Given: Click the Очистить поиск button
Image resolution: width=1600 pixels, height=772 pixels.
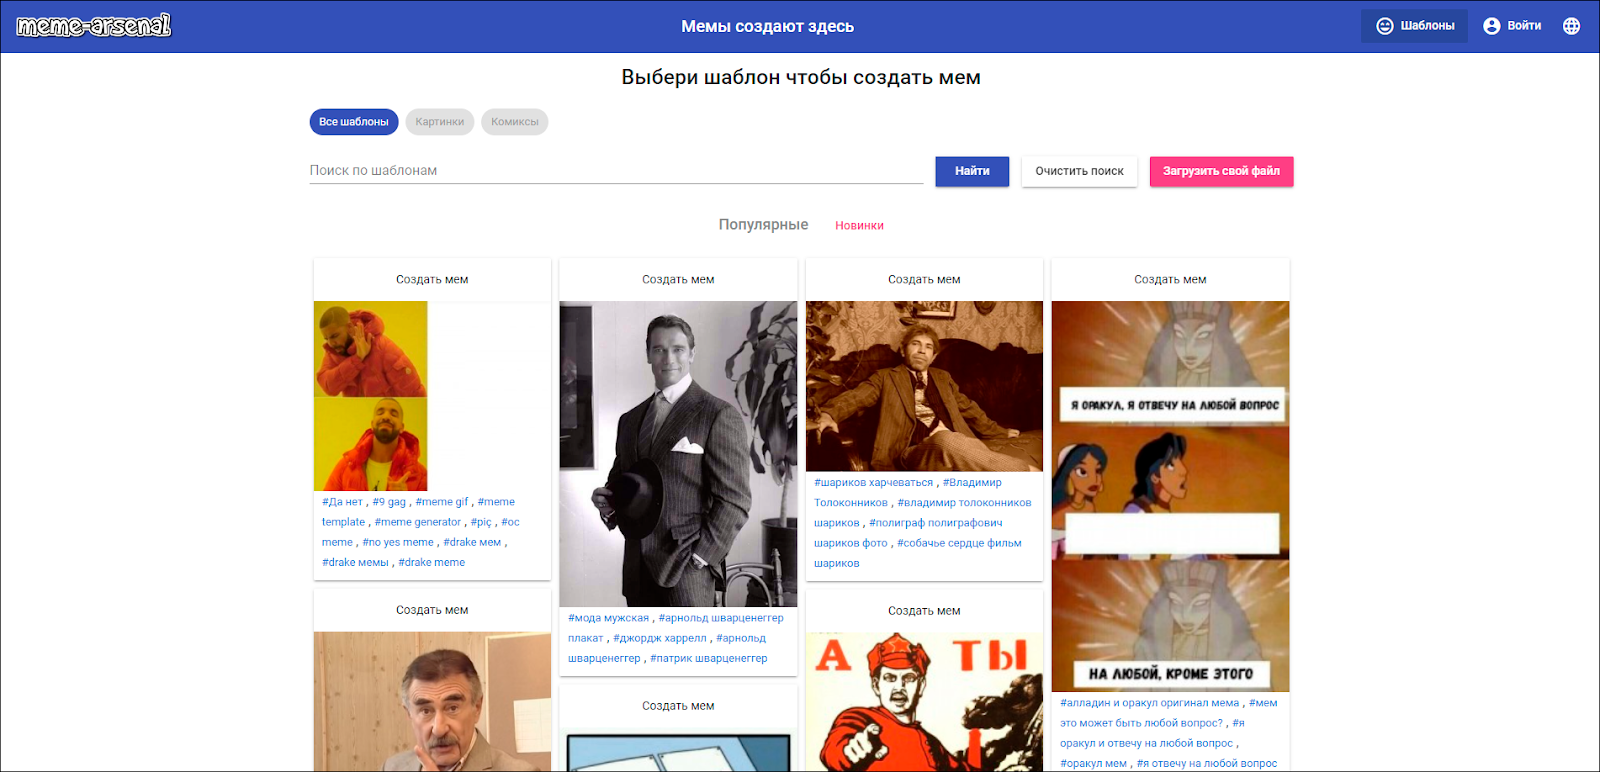Looking at the screenshot, I should coord(1079,171).
